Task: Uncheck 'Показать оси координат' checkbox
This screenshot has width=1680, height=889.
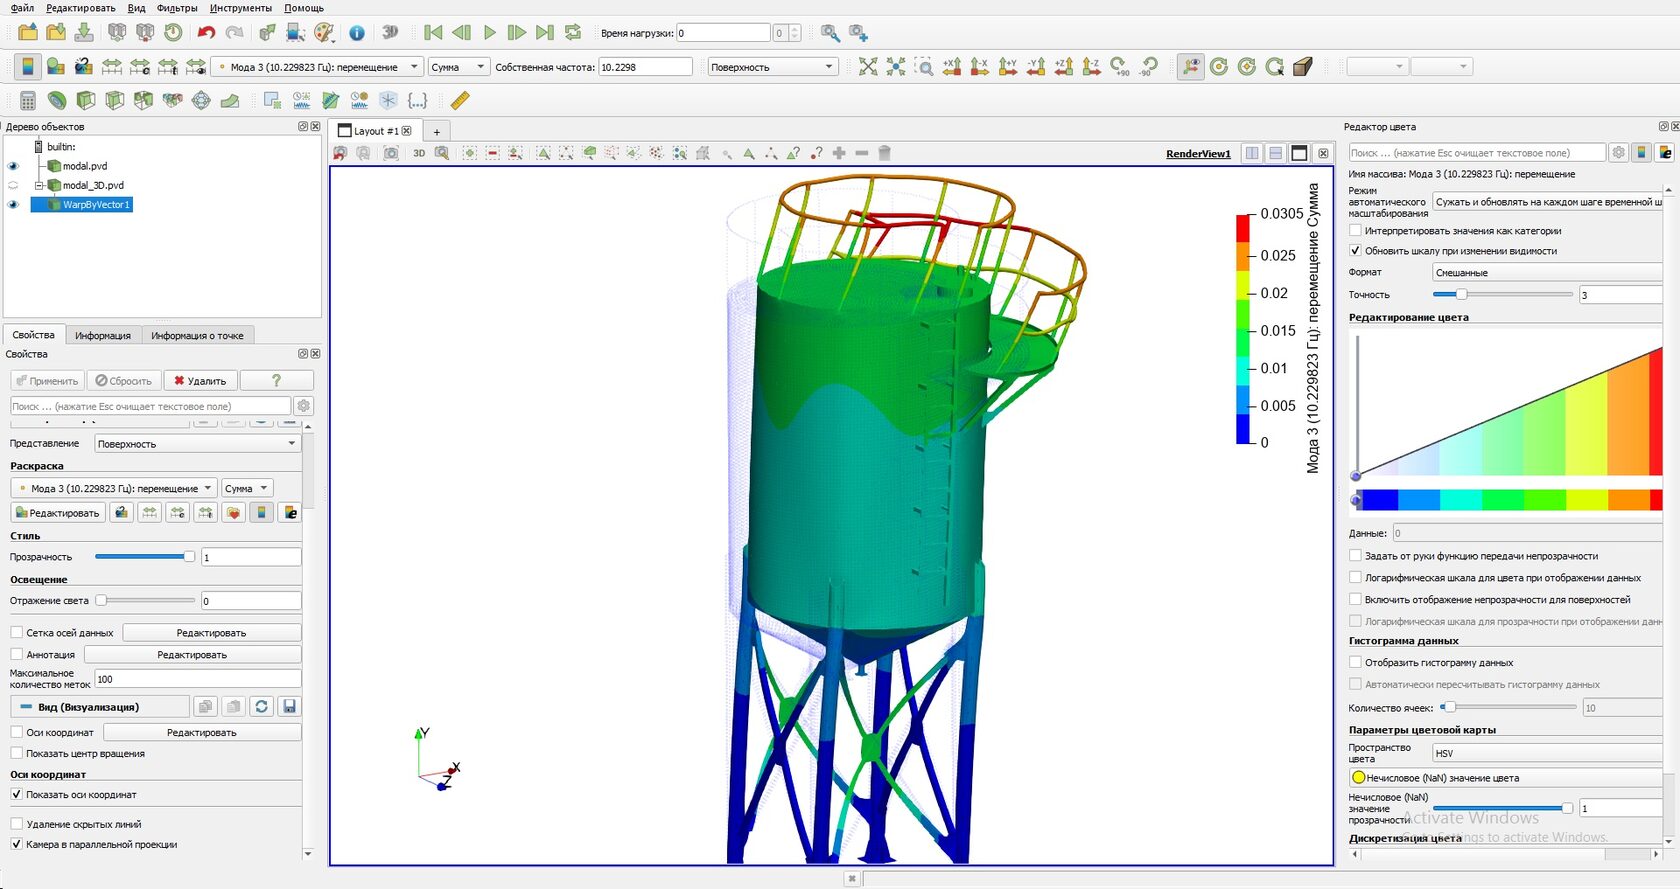Action: click(17, 795)
